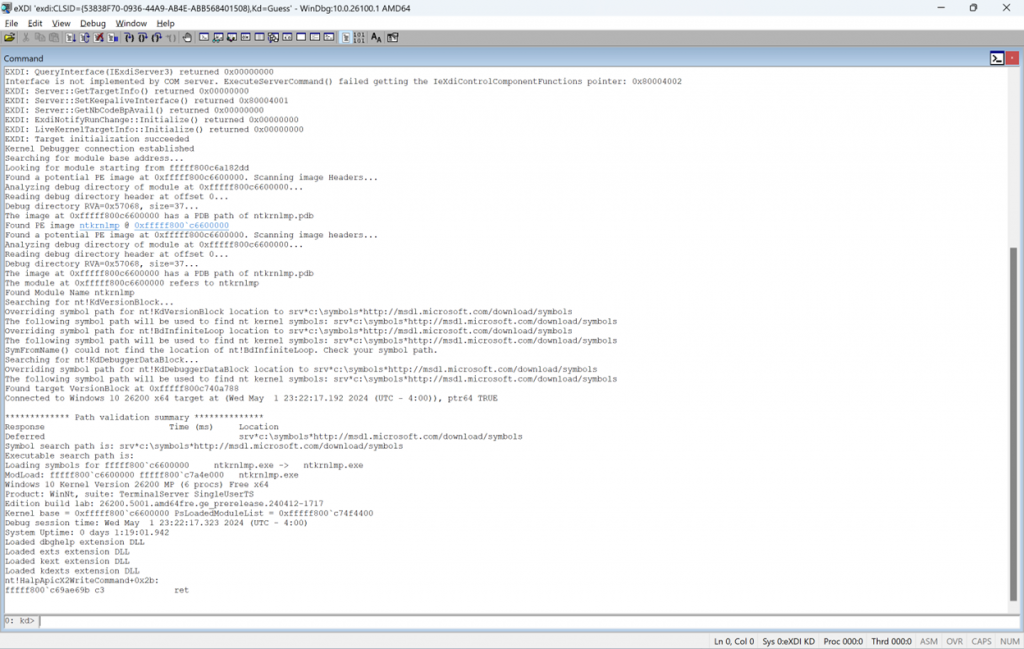Toggle OVR mode in the status bar
1024x649 pixels.
click(x=955, y=641)
